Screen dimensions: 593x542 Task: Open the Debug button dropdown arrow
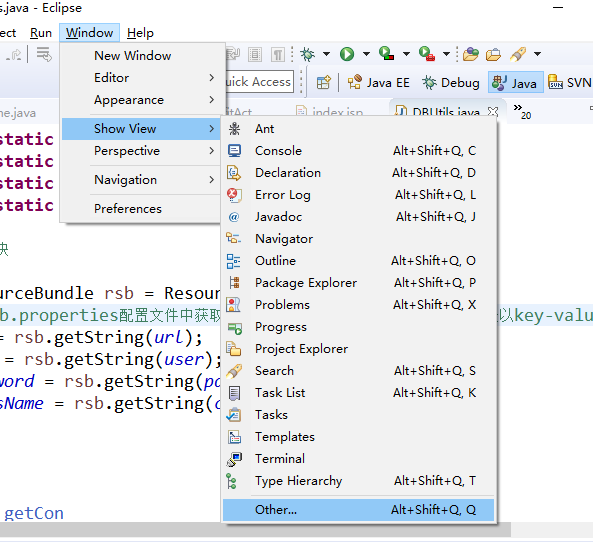point(326,54)
